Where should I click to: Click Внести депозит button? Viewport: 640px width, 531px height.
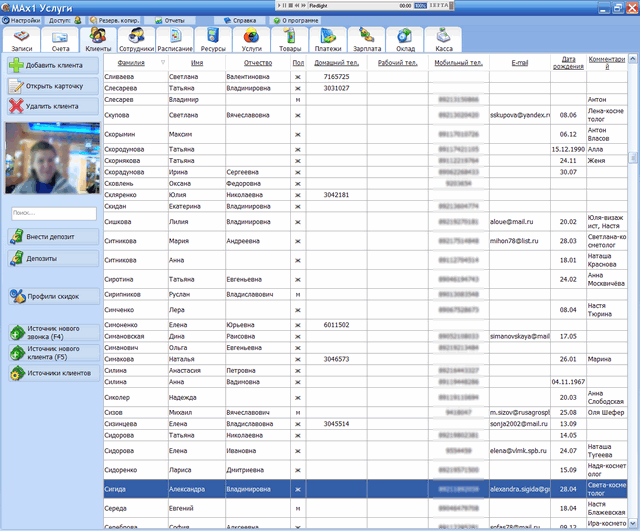point(53,237)
